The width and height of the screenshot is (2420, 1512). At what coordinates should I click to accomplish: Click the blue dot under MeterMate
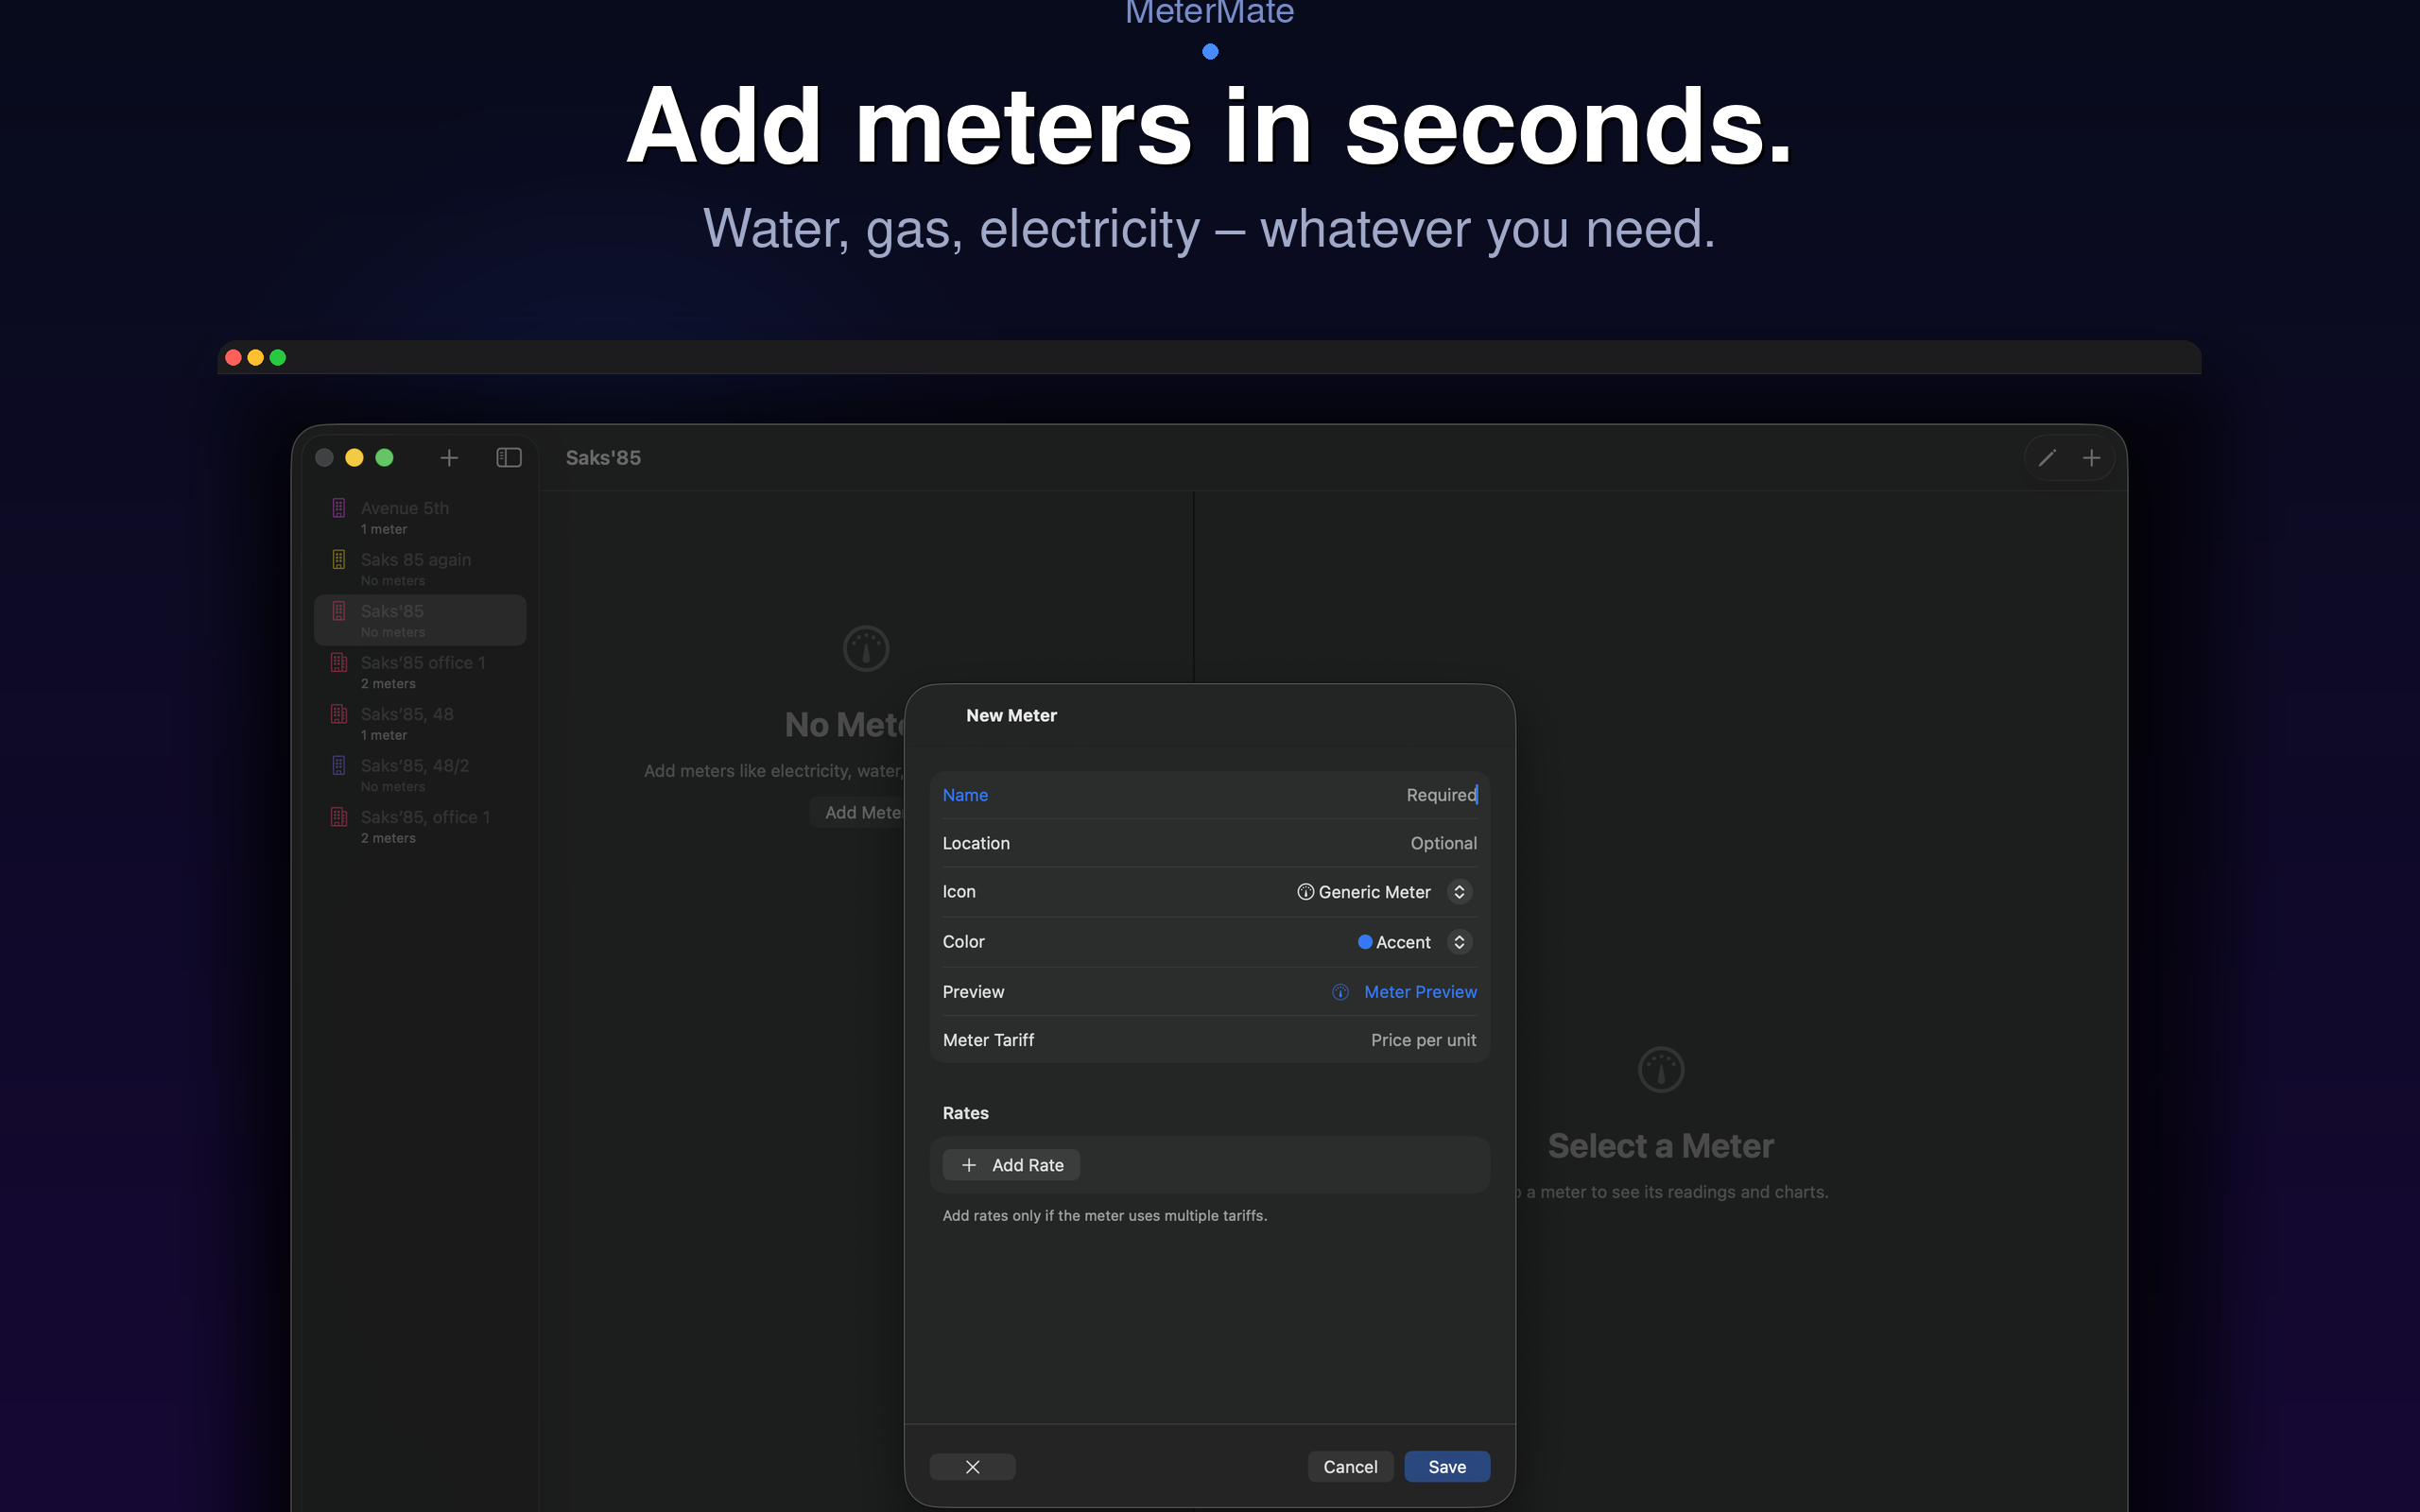click(x=1210, y=51)
